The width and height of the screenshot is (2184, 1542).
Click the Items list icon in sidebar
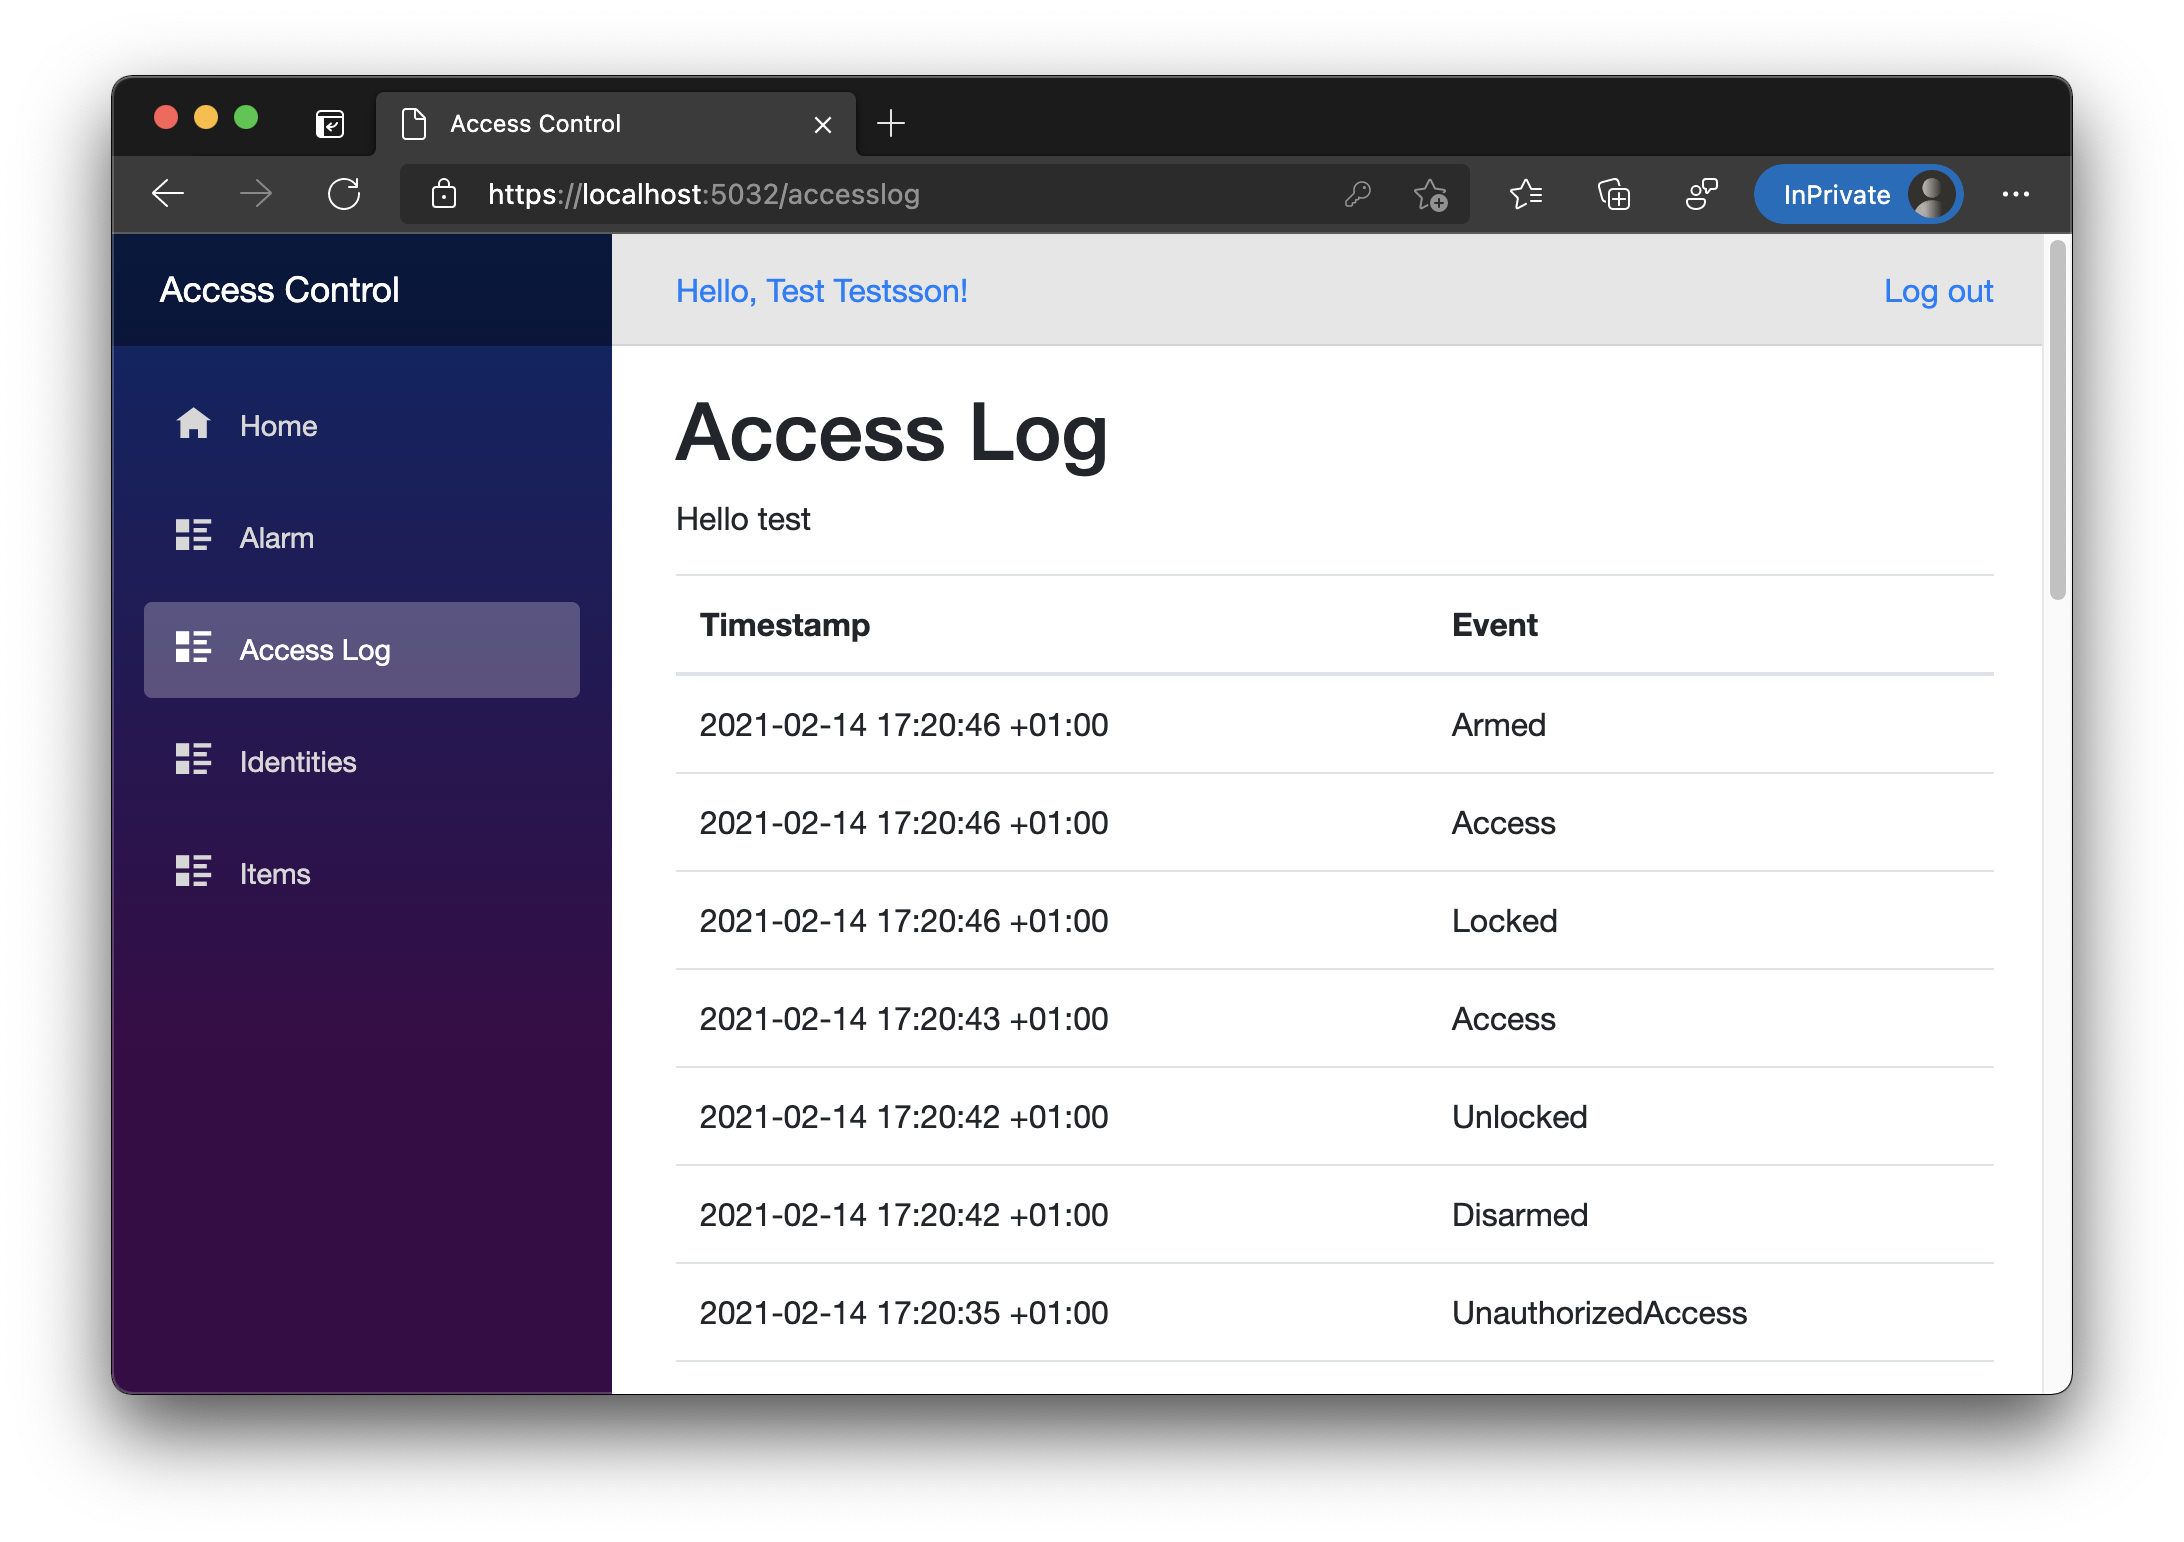193,872
